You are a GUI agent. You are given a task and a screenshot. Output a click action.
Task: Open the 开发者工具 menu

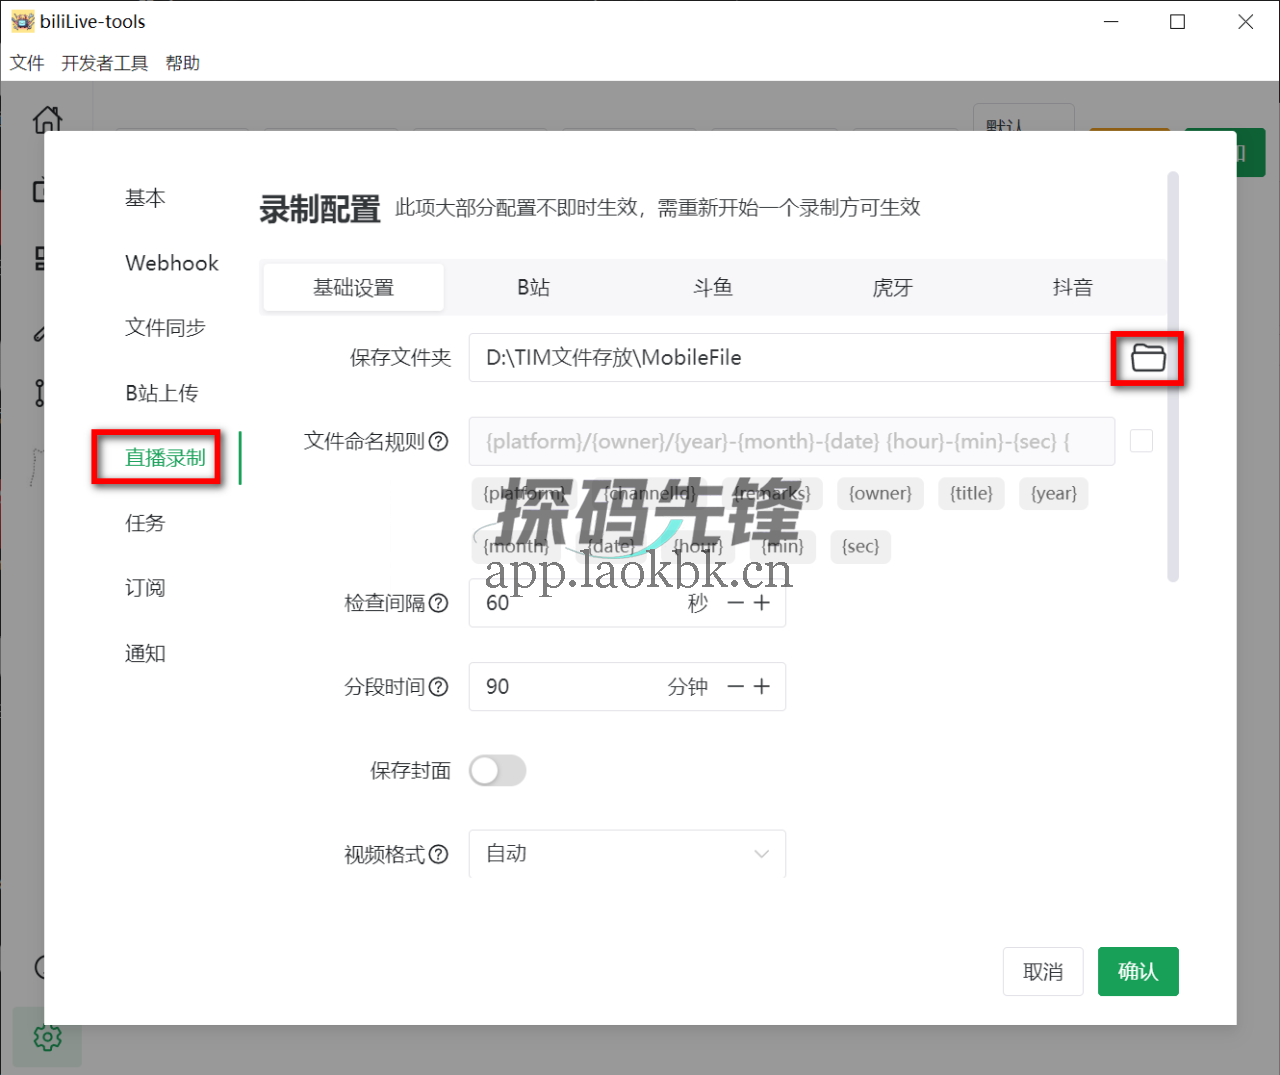point(105,63)
